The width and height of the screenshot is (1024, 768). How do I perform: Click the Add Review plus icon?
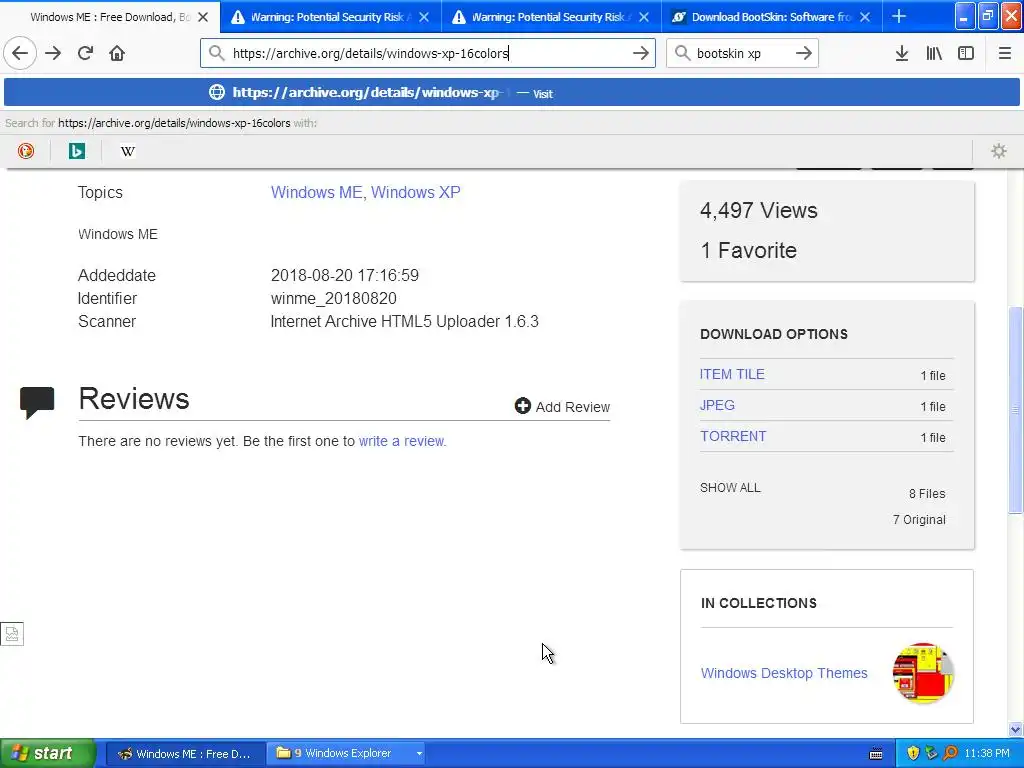522,406
